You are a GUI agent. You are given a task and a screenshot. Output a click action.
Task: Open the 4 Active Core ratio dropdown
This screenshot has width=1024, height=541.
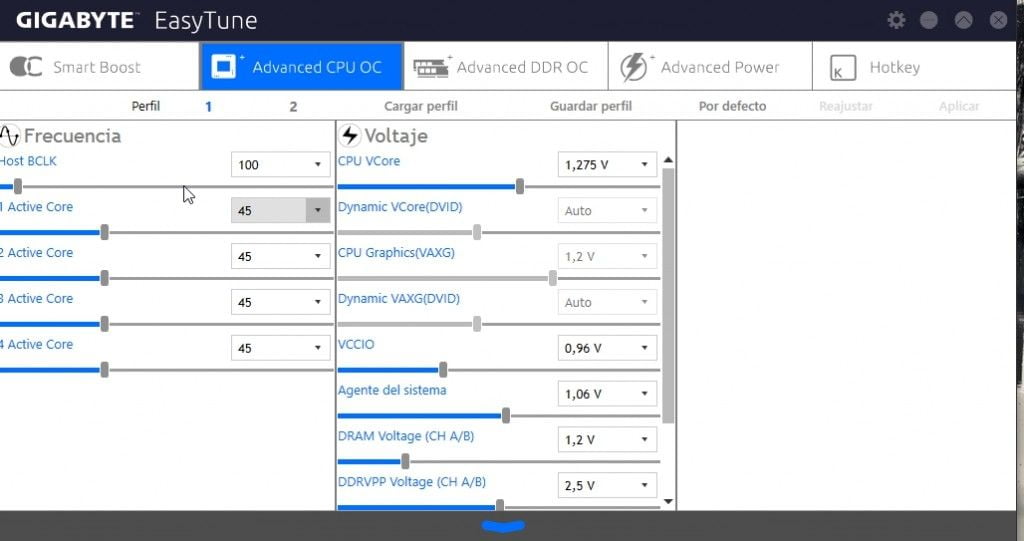tap(281, 348)
